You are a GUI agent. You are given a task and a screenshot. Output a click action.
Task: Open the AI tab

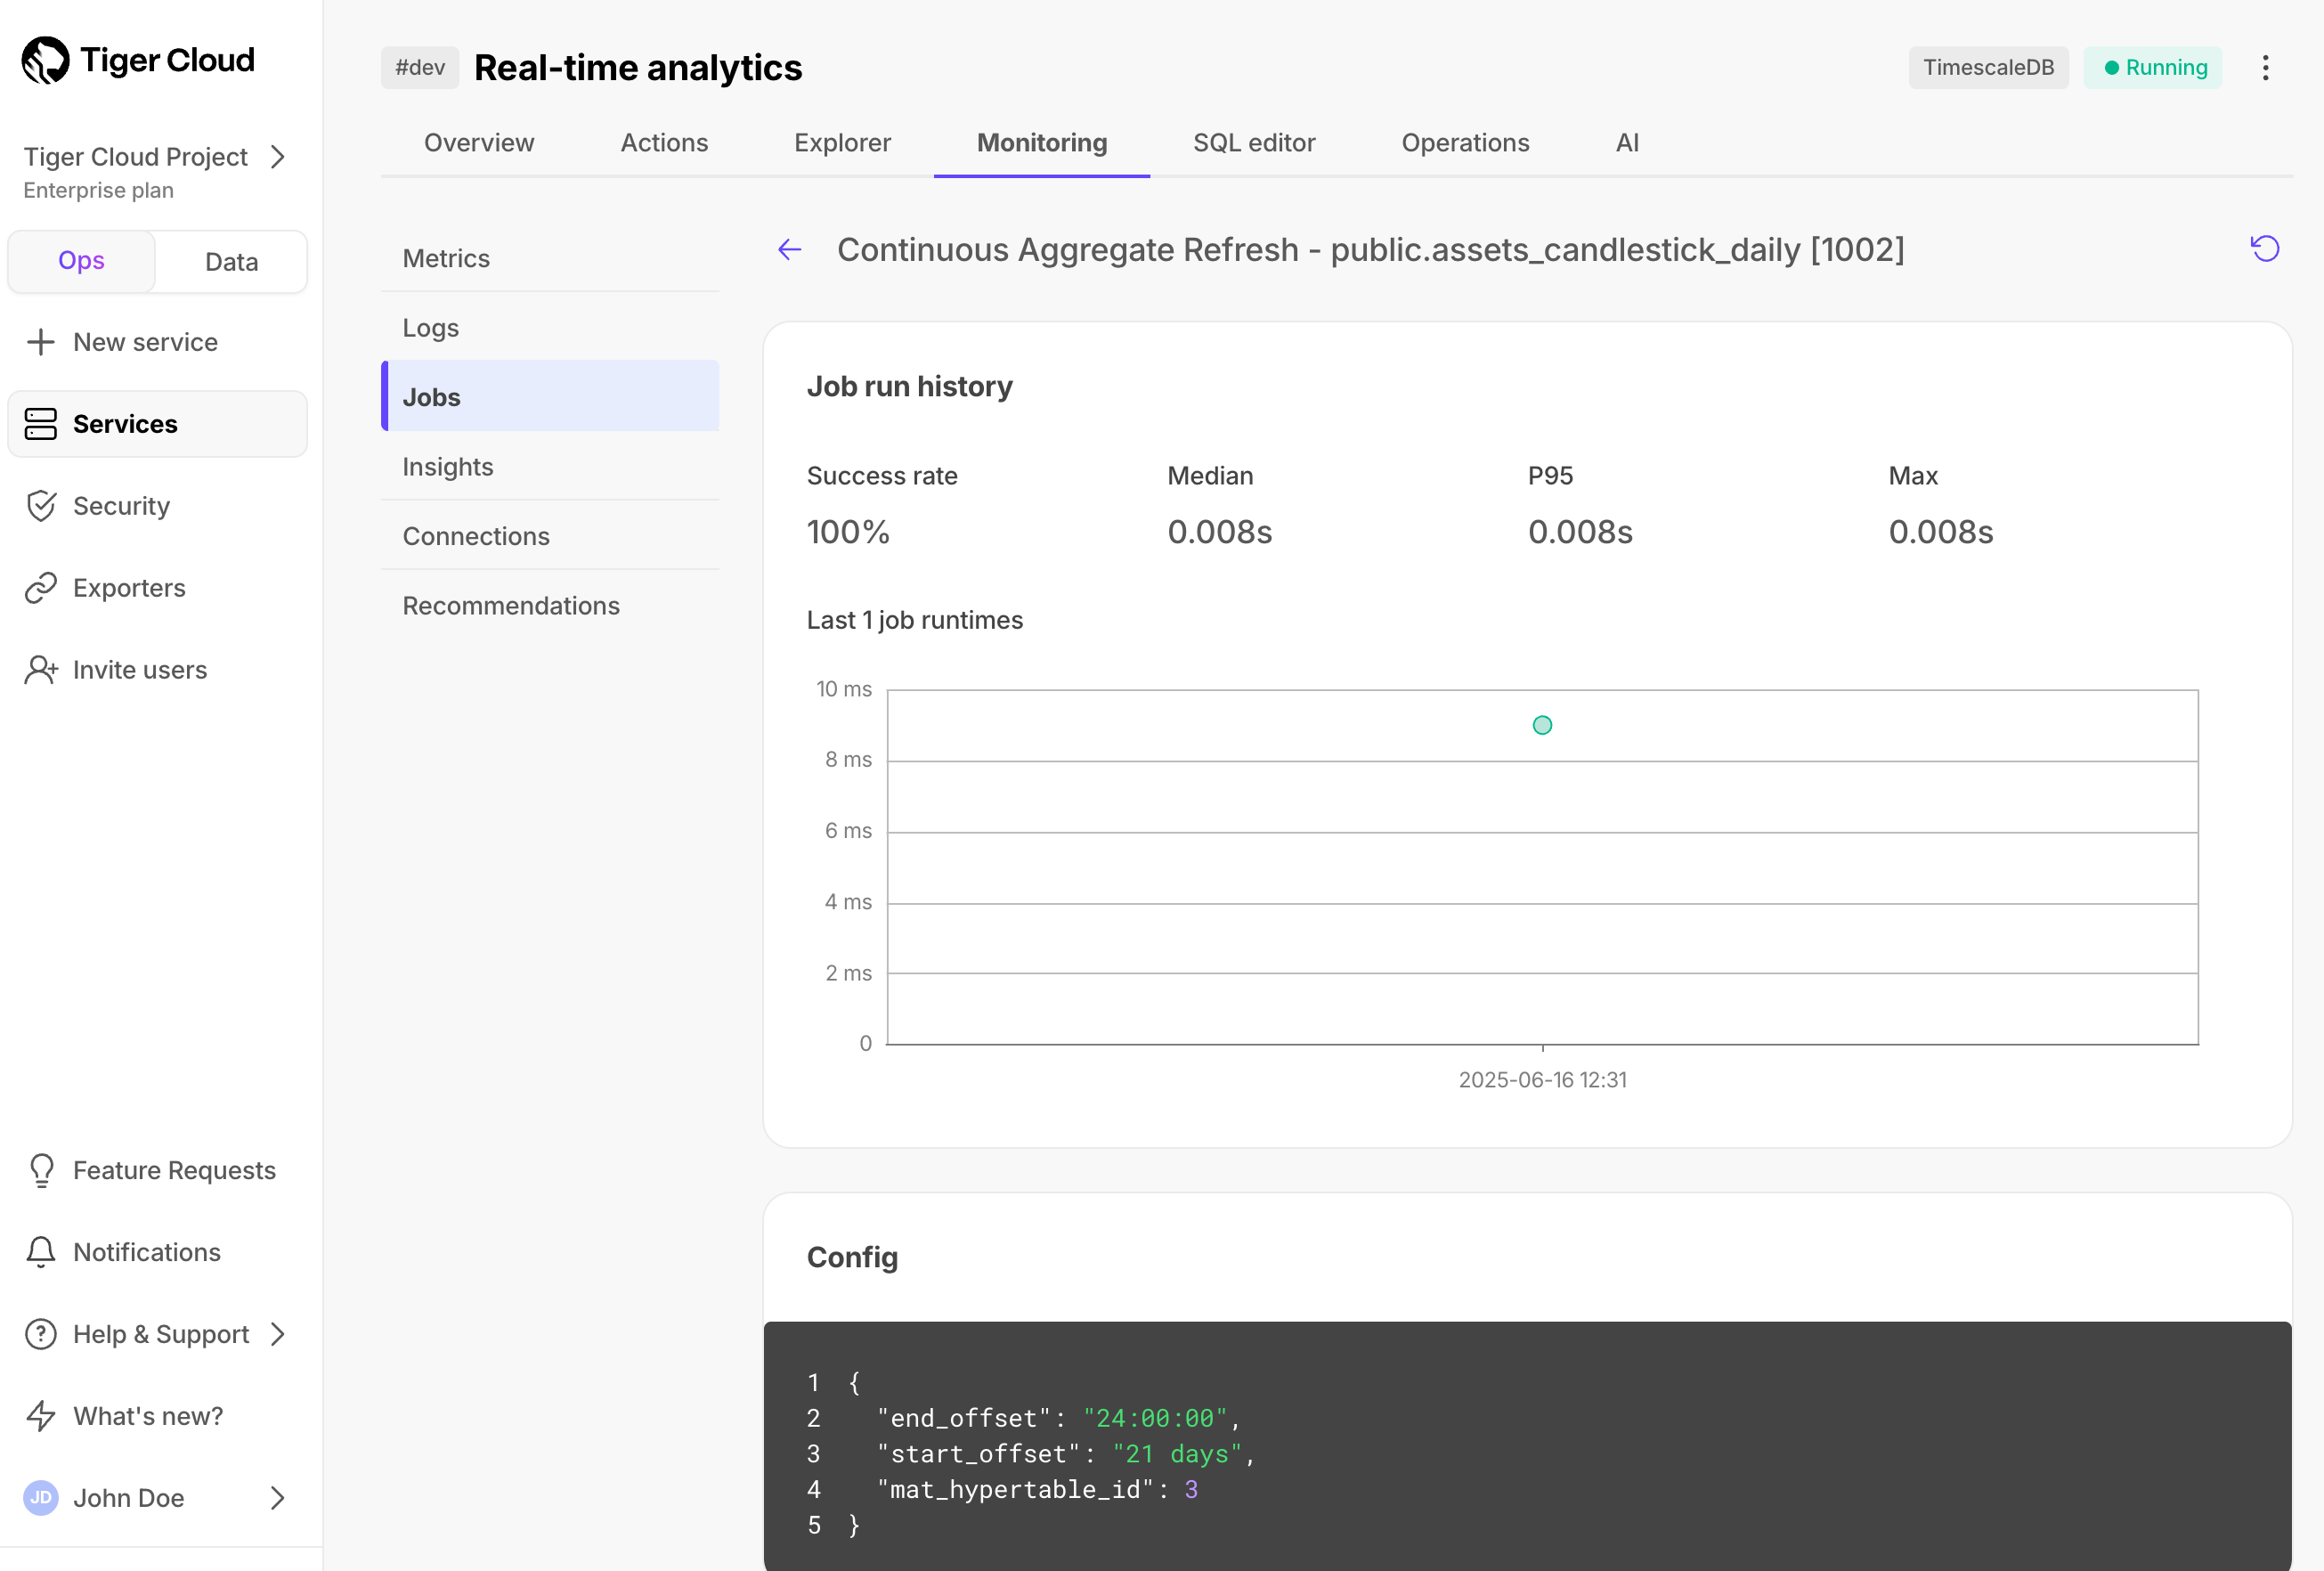point(1627,143)
